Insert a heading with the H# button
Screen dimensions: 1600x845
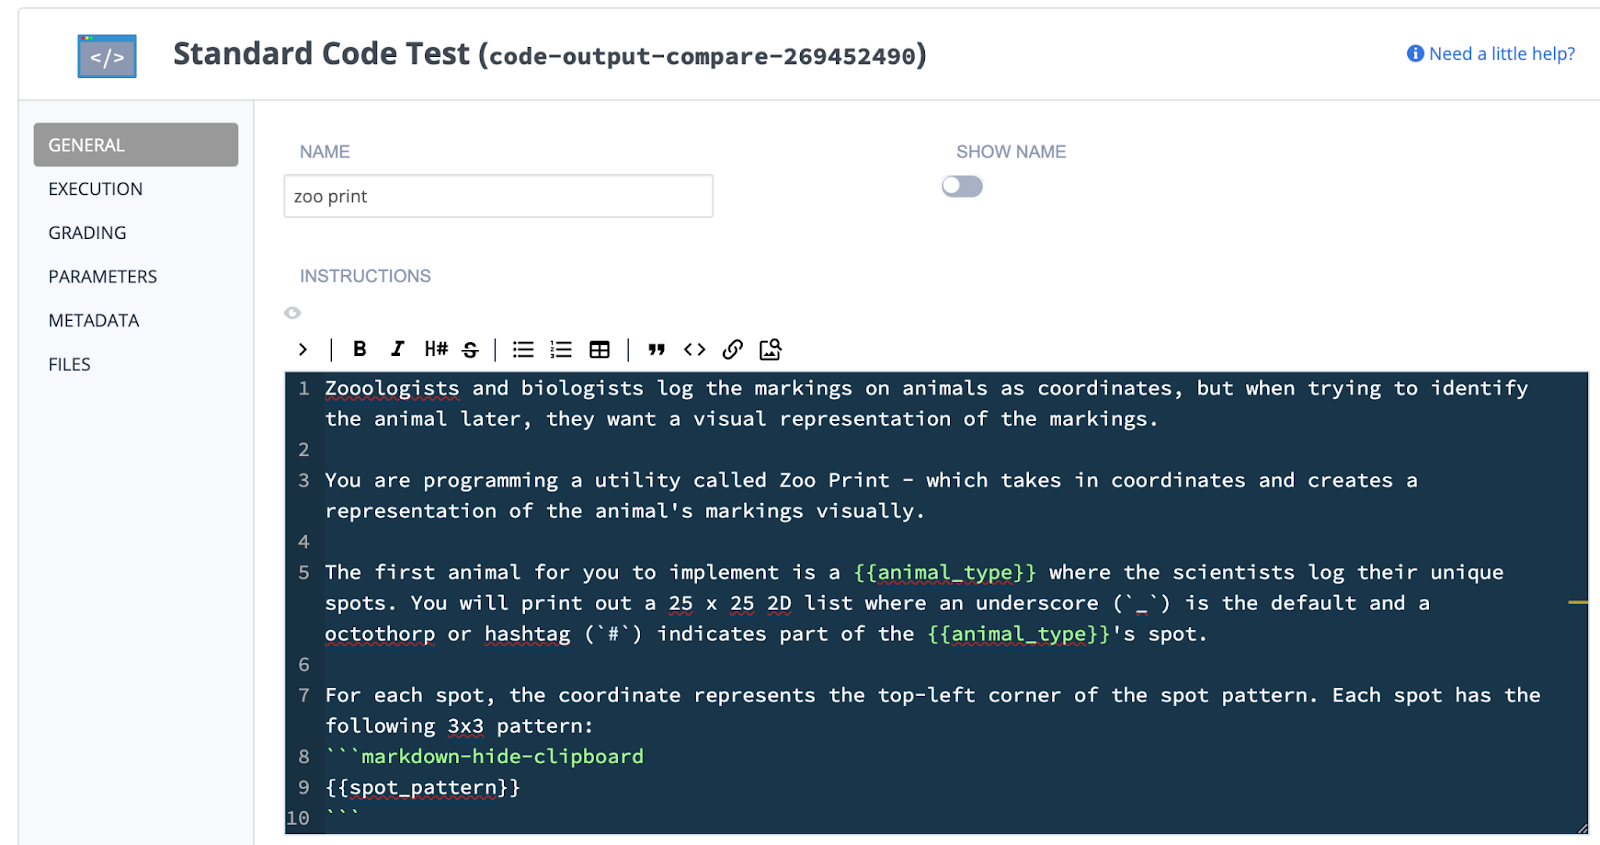tap(436, 349)
